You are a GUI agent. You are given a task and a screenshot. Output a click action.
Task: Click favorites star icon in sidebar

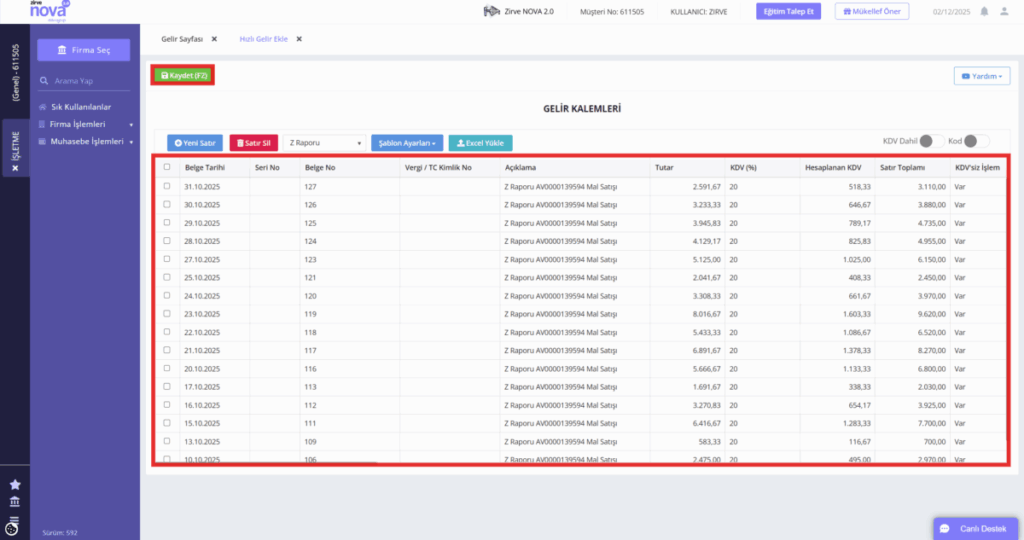coord(15,484)
